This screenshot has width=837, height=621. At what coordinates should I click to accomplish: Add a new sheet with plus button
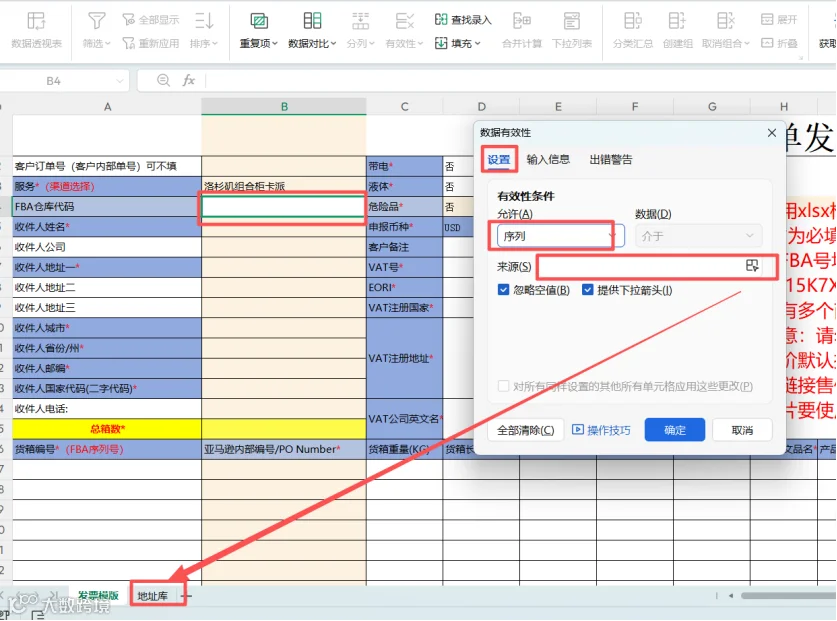[187, 596]
